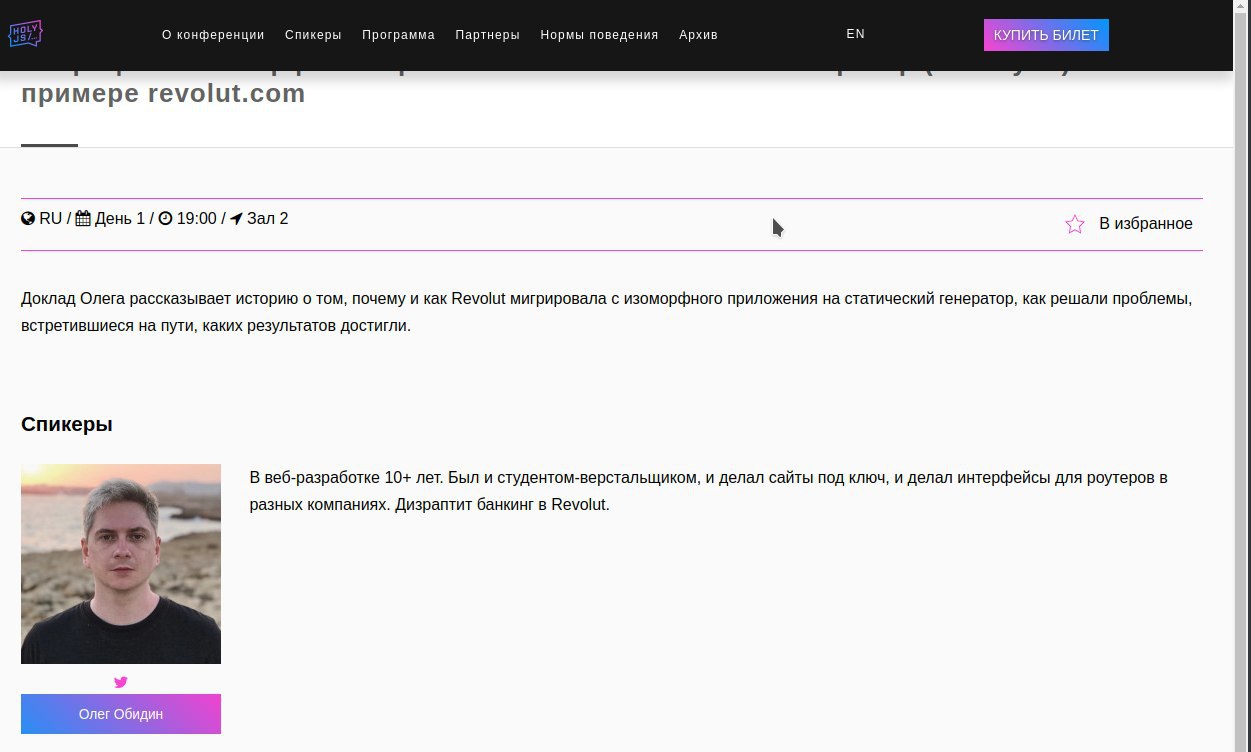This screenshot has height=752, width=1251.
Task: Go to Спикеры in the navigation bar
Action: point(313,35)
